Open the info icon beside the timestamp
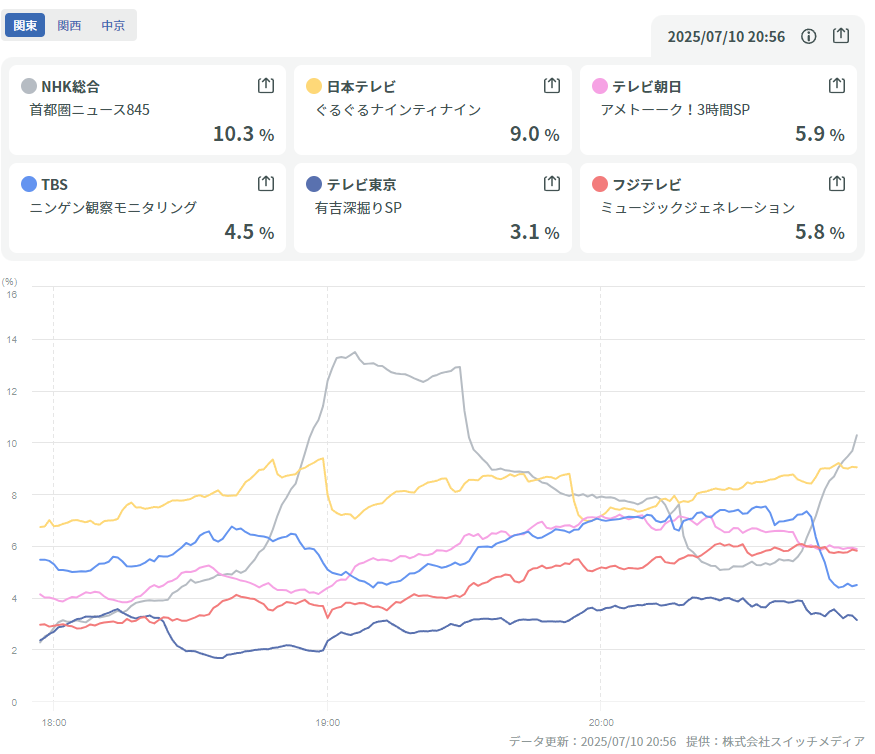The height and width of the screenshot is (754, 875). point(809,36)
